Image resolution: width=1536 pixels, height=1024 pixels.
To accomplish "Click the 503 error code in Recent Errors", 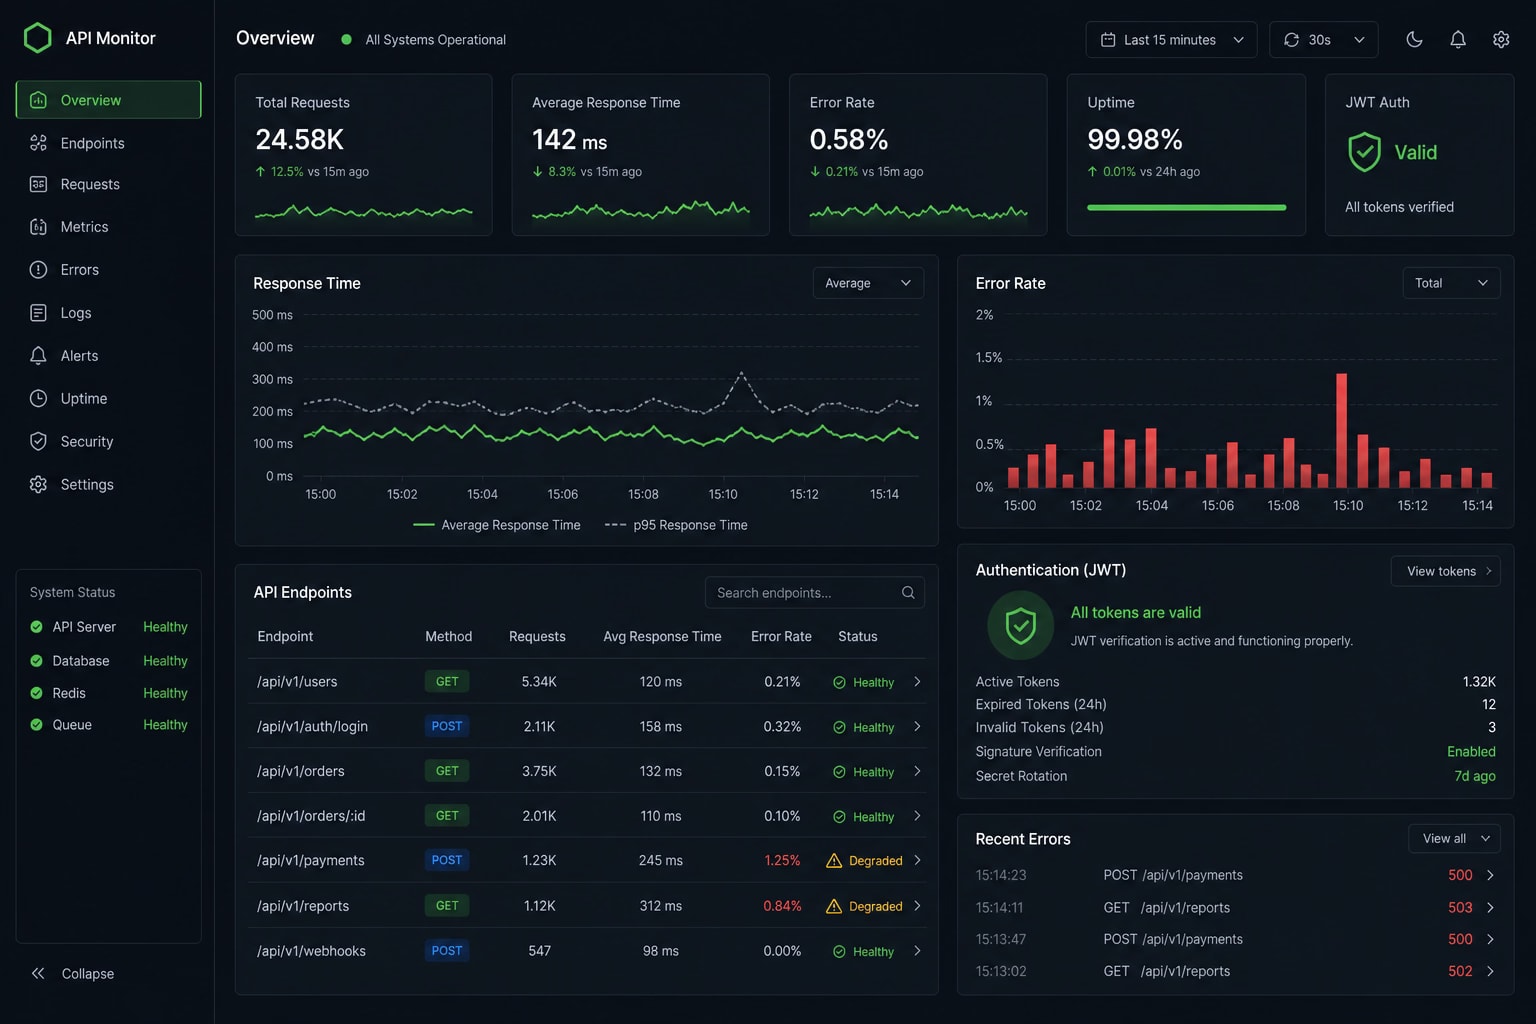I will coord(1460,907).
